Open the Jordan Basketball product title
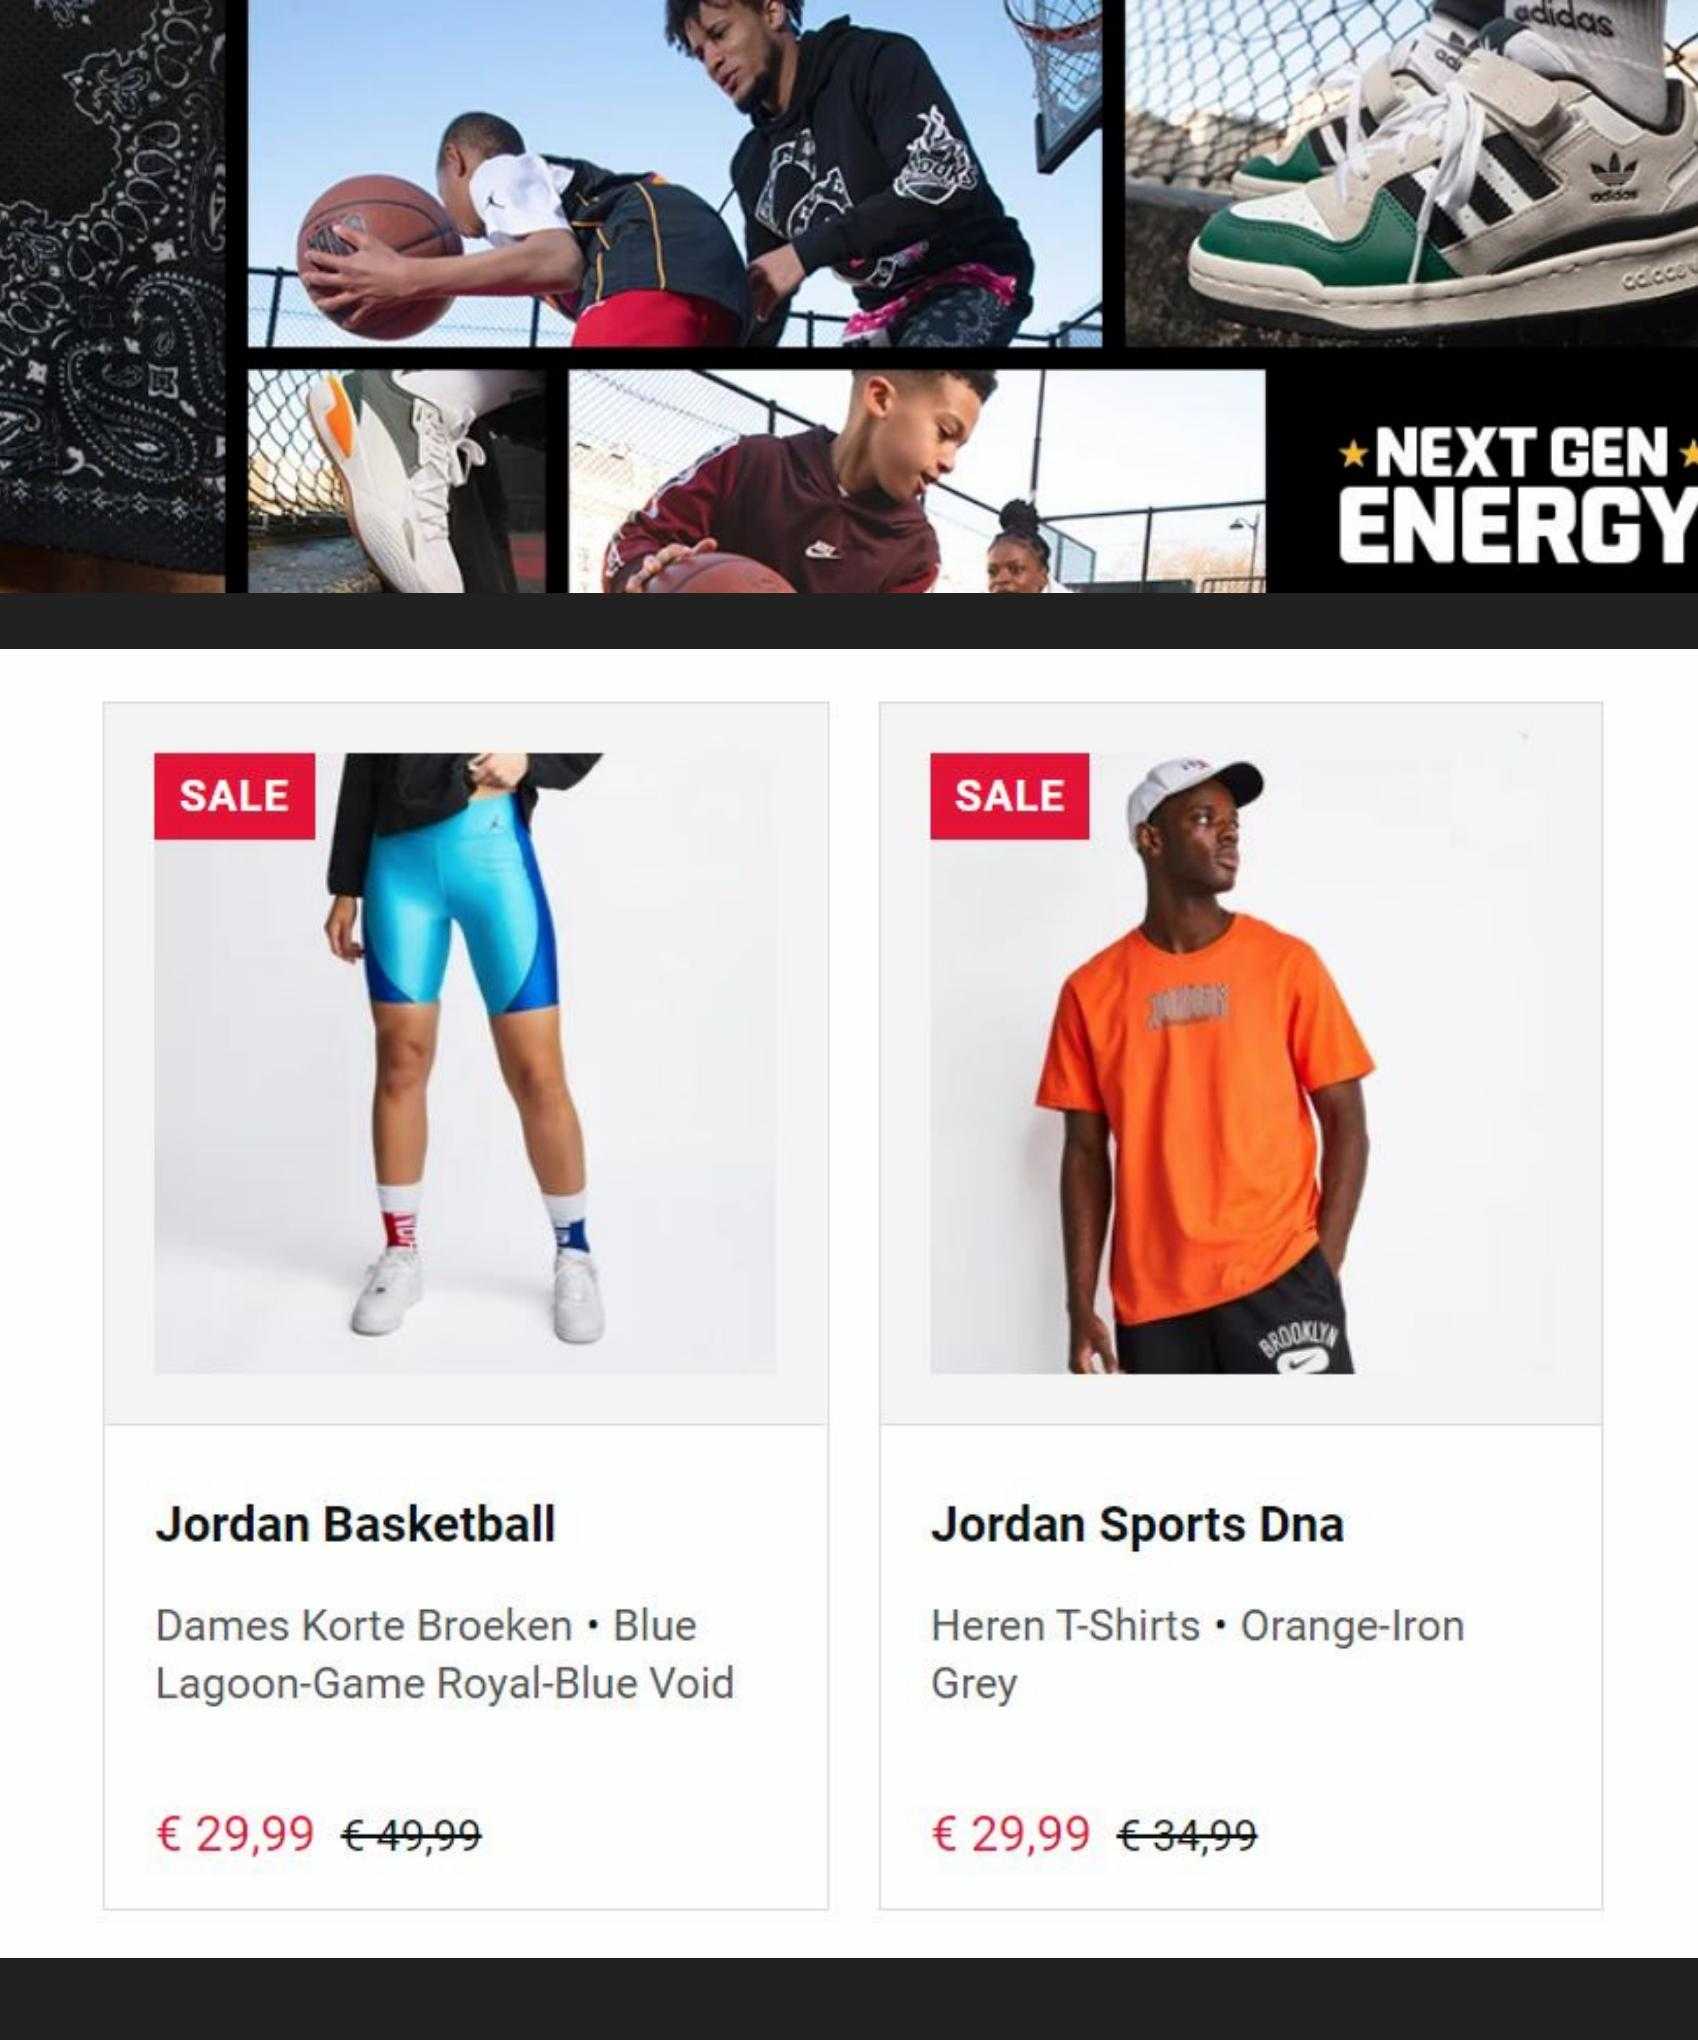Image resolution: width=1698 pixels, height=2040 pixels. pos(355,1524)
